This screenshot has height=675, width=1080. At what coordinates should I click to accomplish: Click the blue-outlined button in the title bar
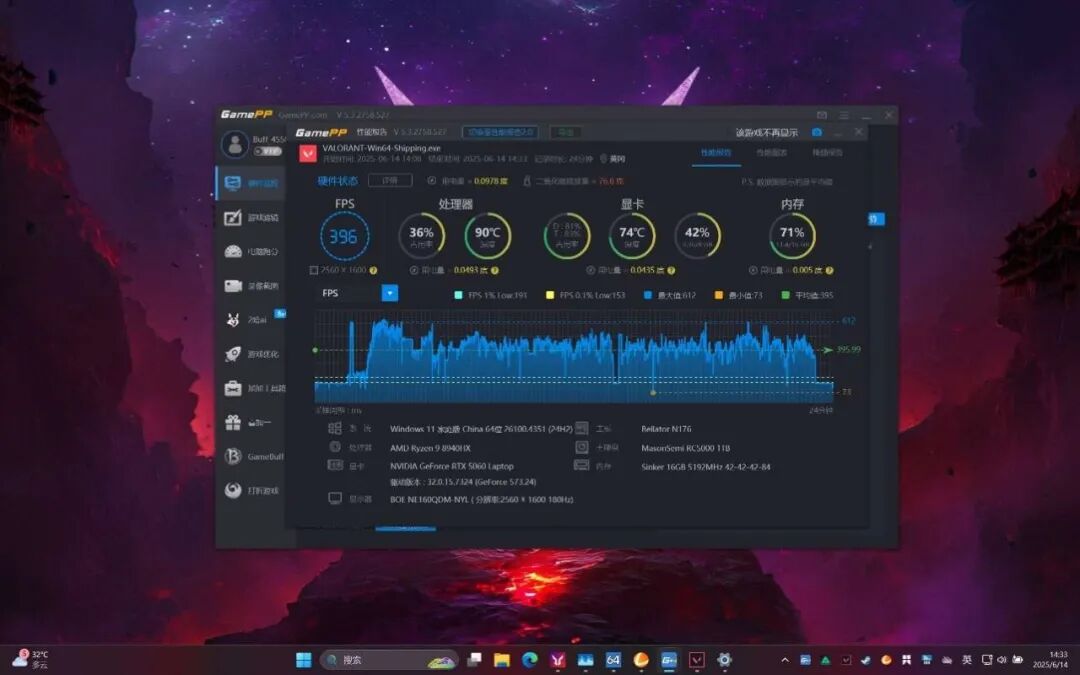(x=499, y=132)
